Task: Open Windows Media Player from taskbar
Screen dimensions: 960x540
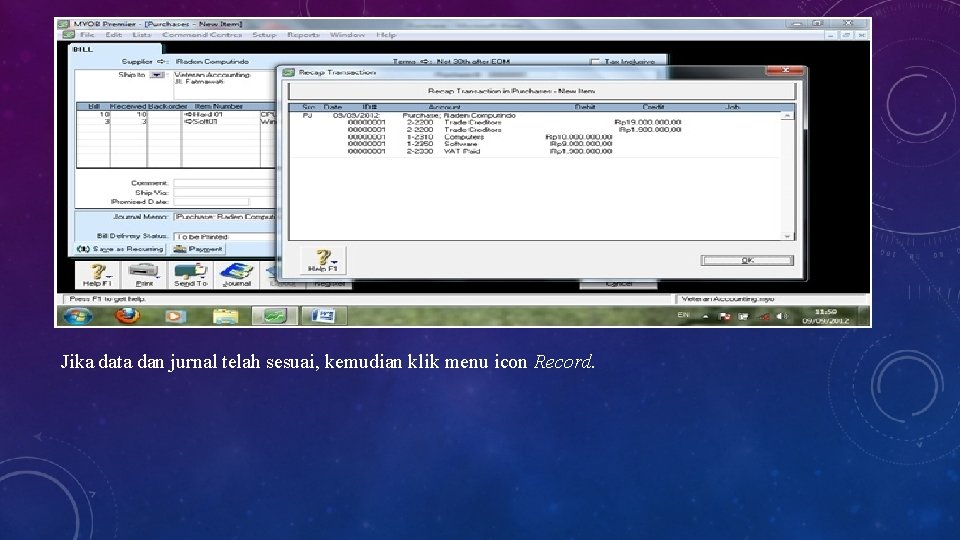Action: (x=175, y=316)
